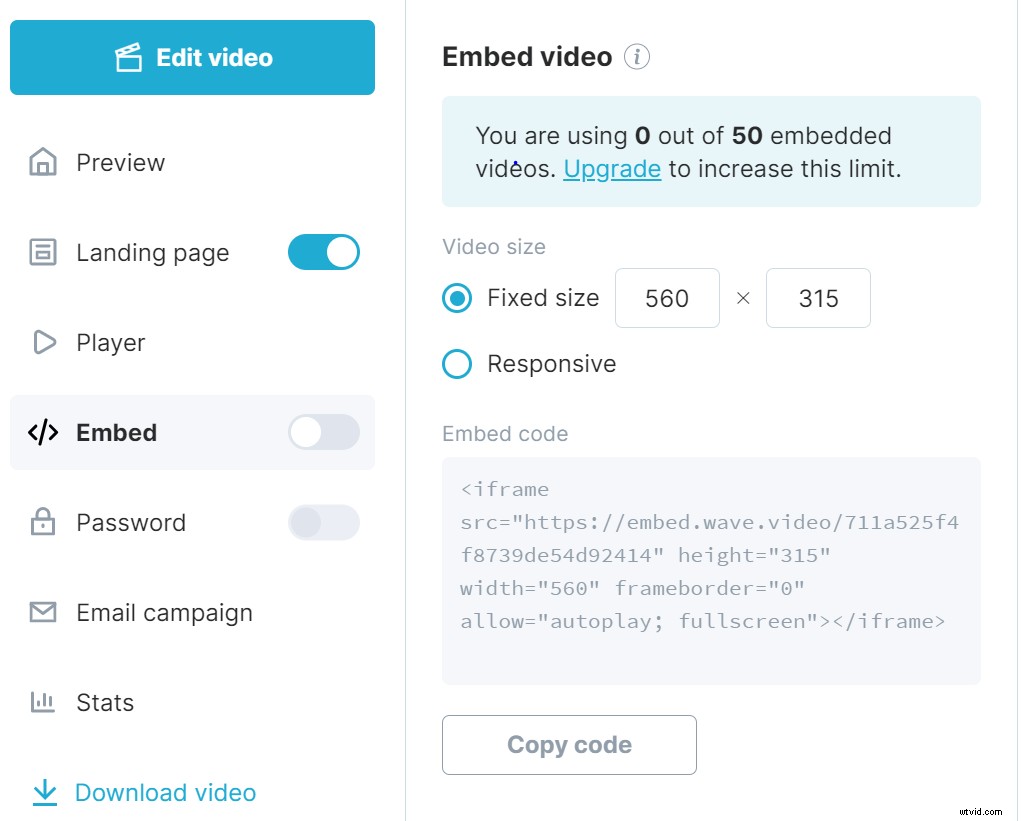
Task: Click the Player play icon
Action: pos(43,342)
